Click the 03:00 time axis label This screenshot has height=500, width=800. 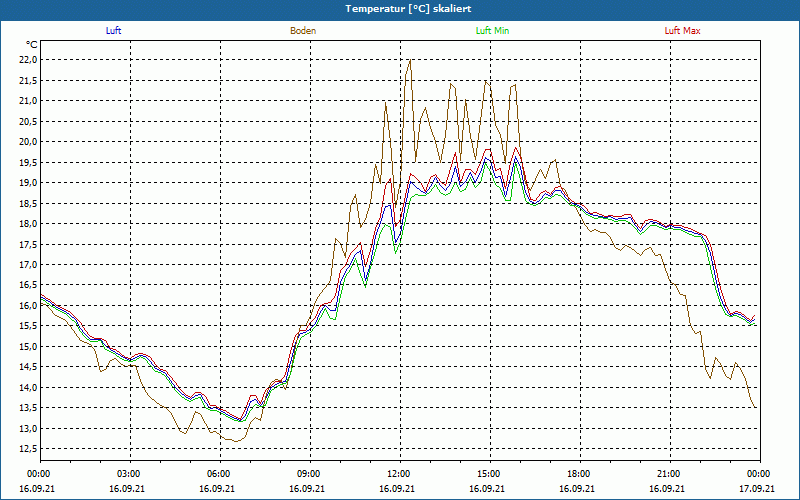(x=128, y=474)
